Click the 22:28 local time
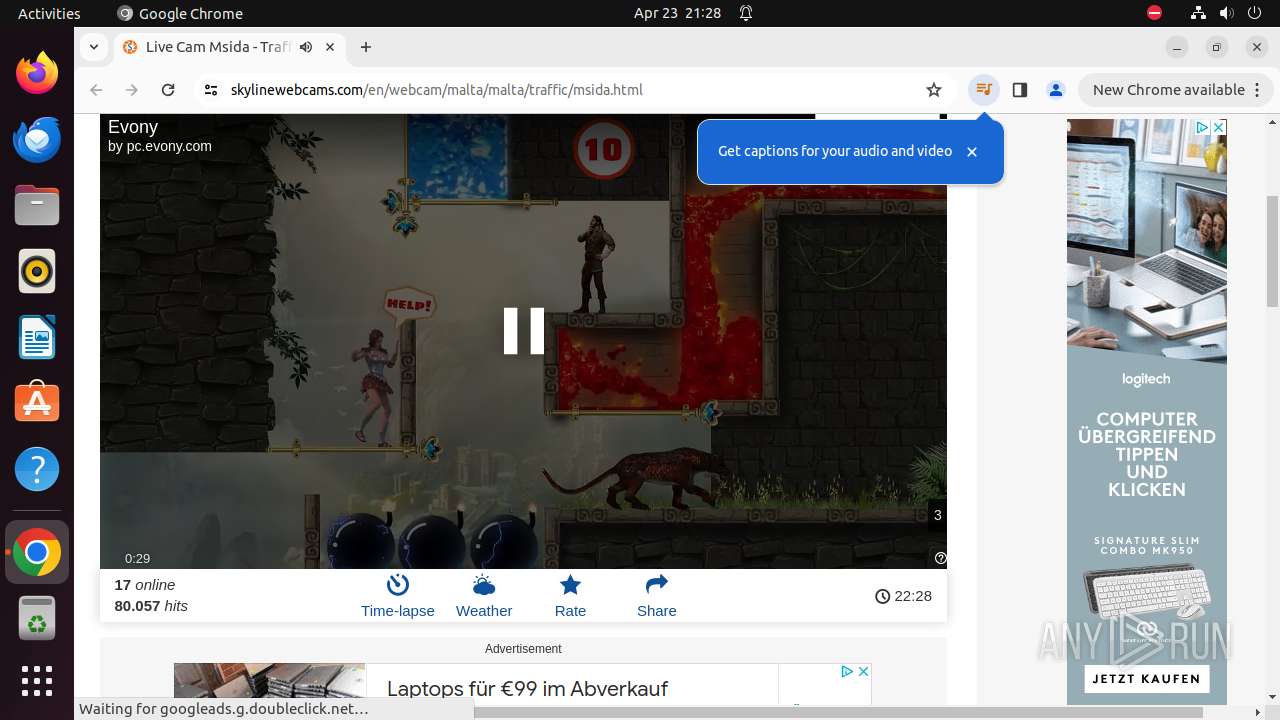The image size is (1280, 720). [x=903, y=596]
